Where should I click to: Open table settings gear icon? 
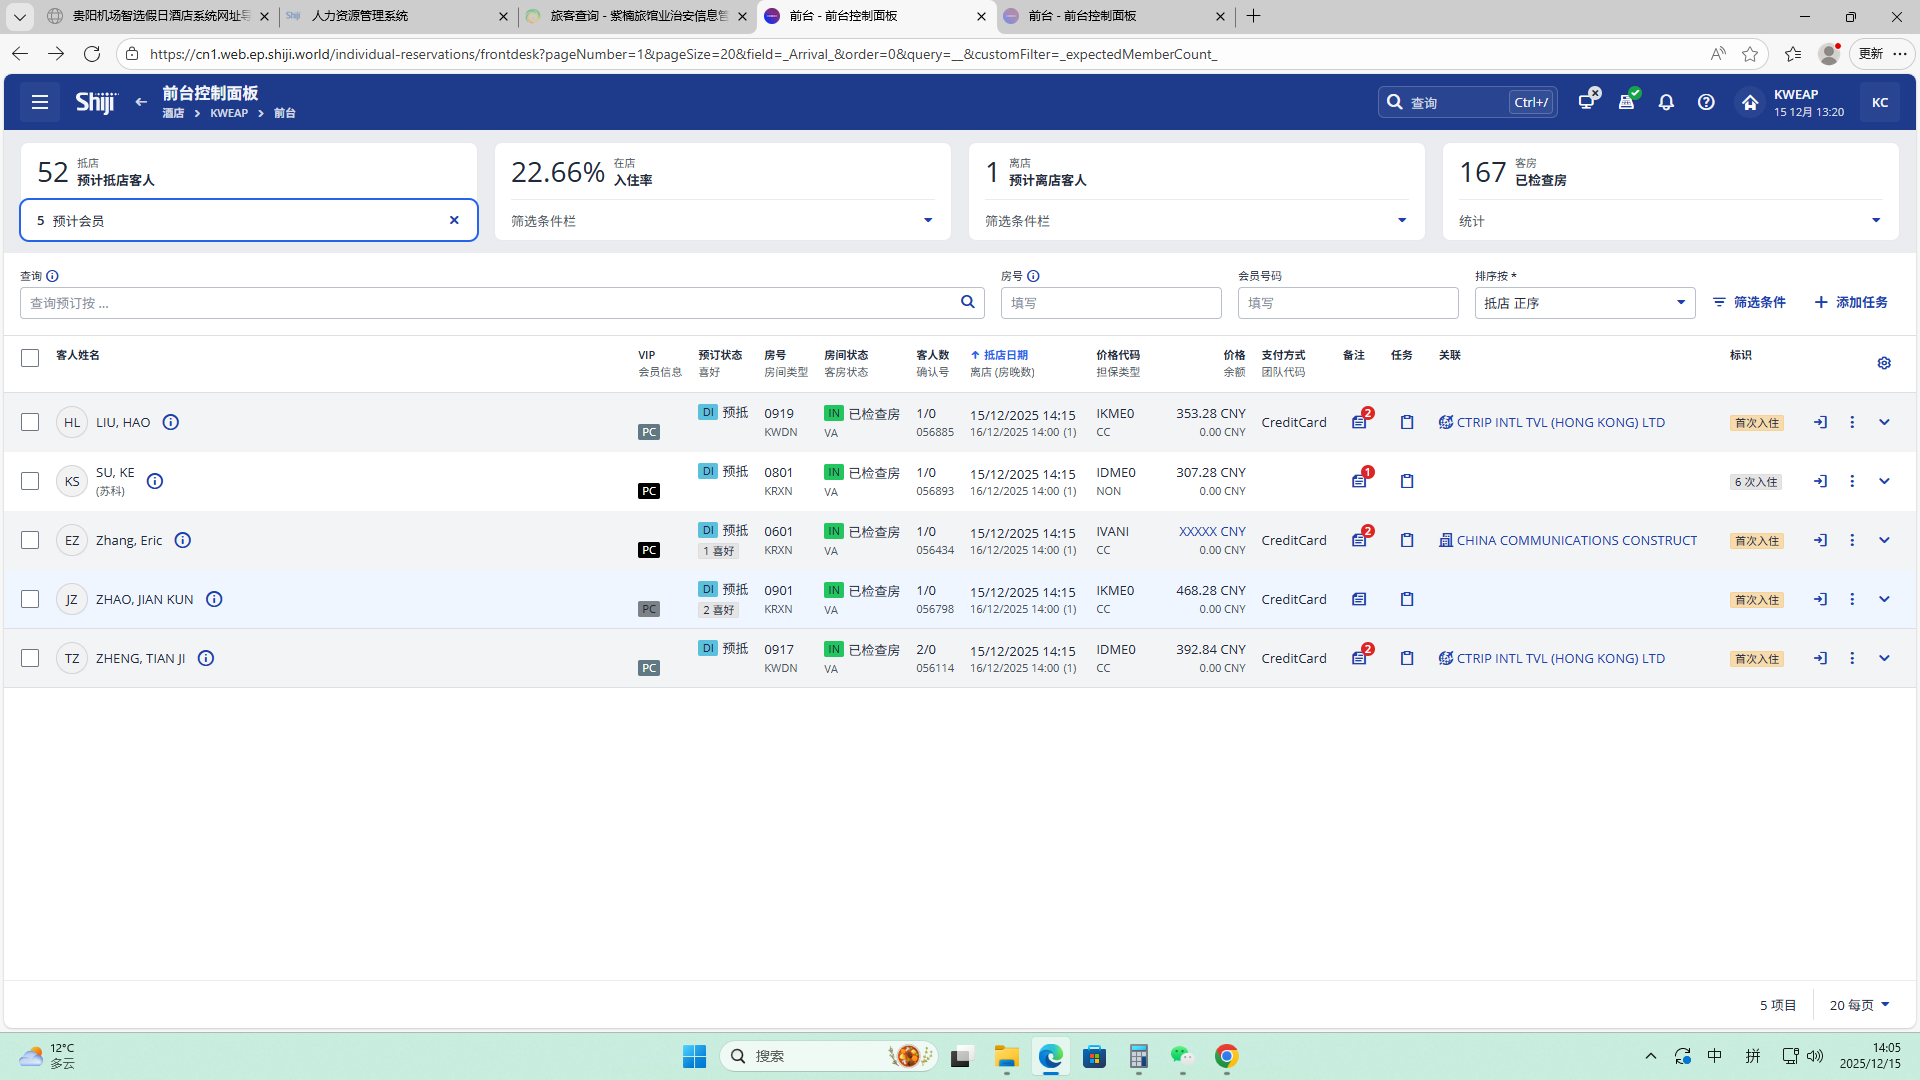pos(1884,363)
